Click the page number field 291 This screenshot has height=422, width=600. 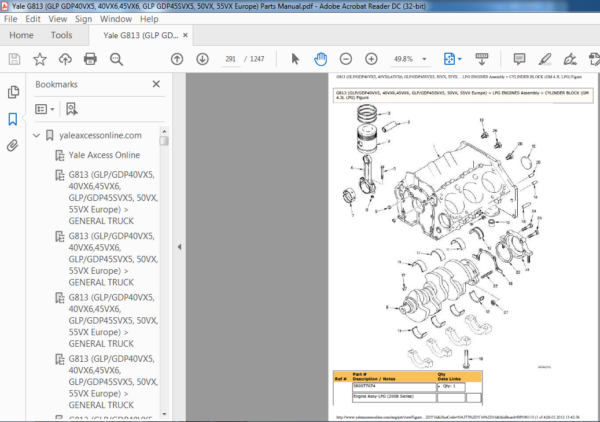(x=230, y=59)
